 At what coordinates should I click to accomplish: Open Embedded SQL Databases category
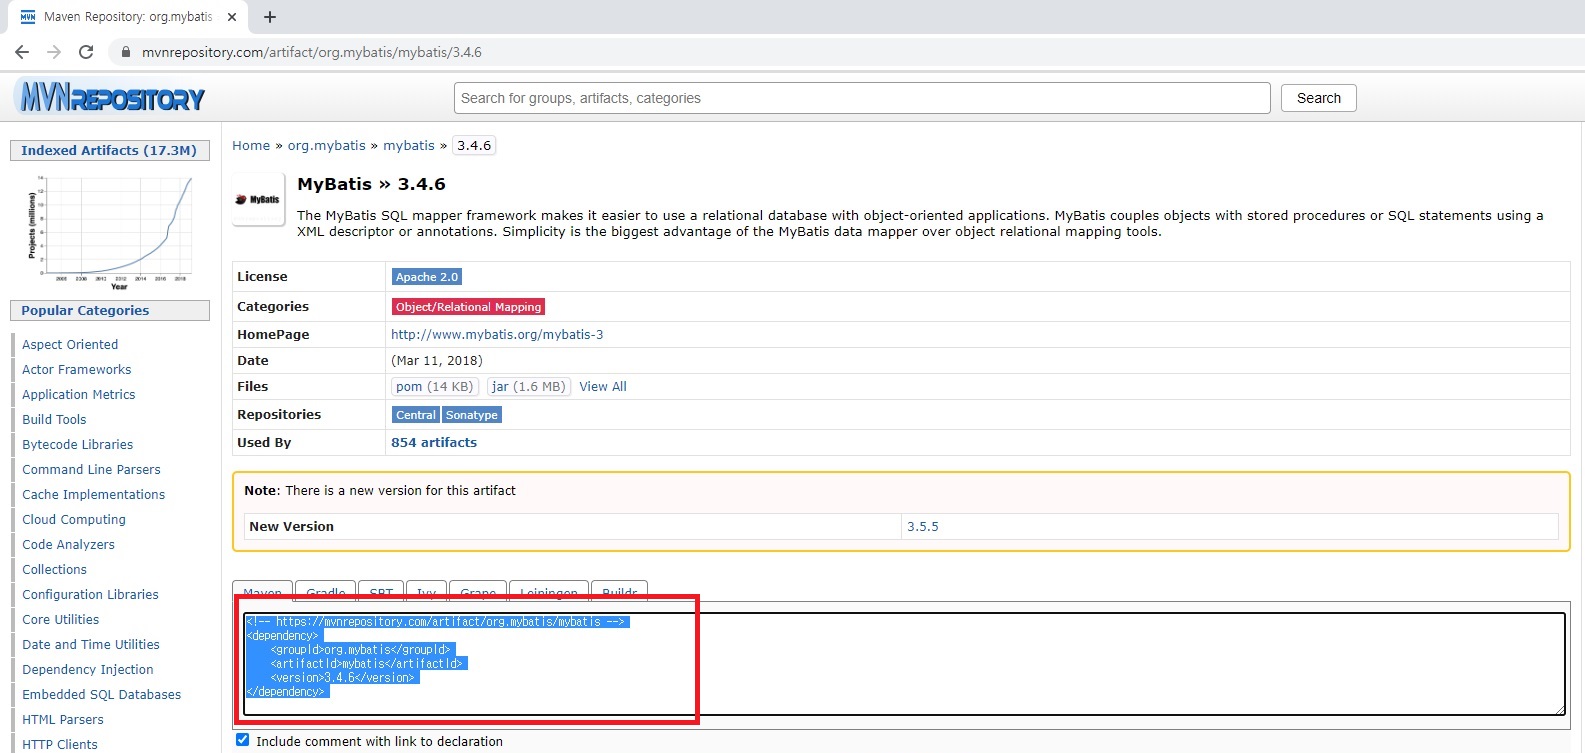102,695
